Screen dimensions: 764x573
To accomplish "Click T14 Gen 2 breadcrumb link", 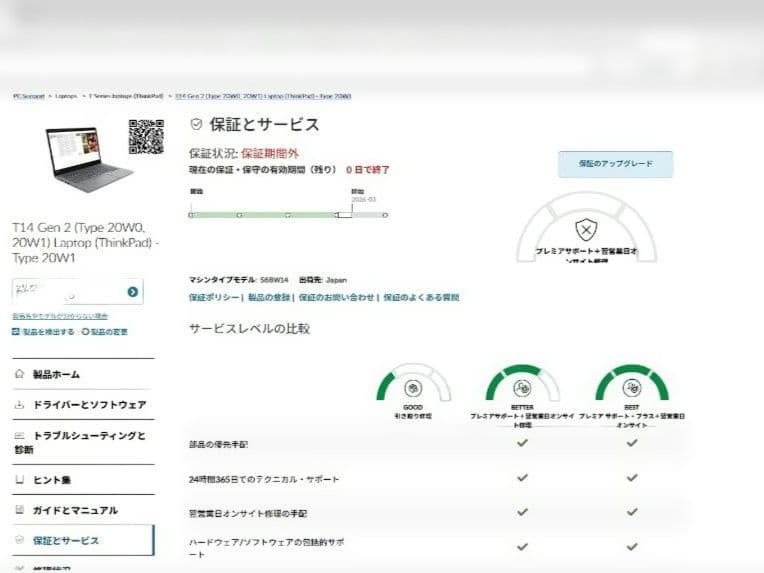I will (263, 96).
